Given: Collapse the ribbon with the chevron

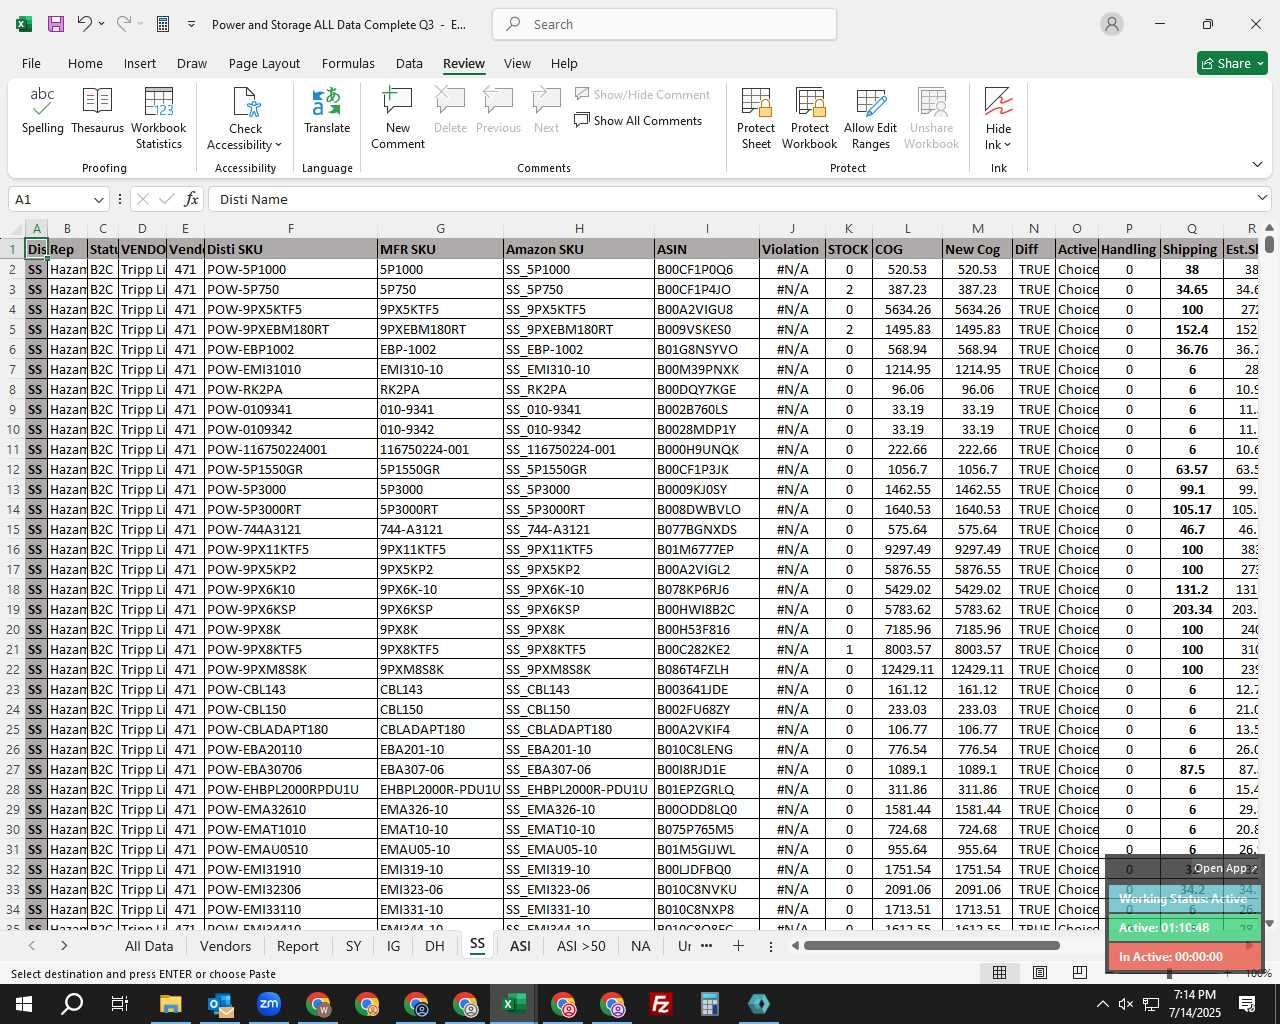Looking at the screenshot, I should click(x=1257, y=165).
